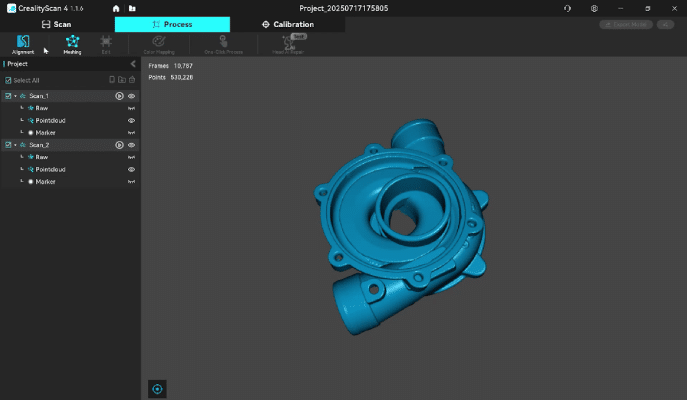Click the Project panel title
Viewport: 687px width, 400px height.
point(17,64)
